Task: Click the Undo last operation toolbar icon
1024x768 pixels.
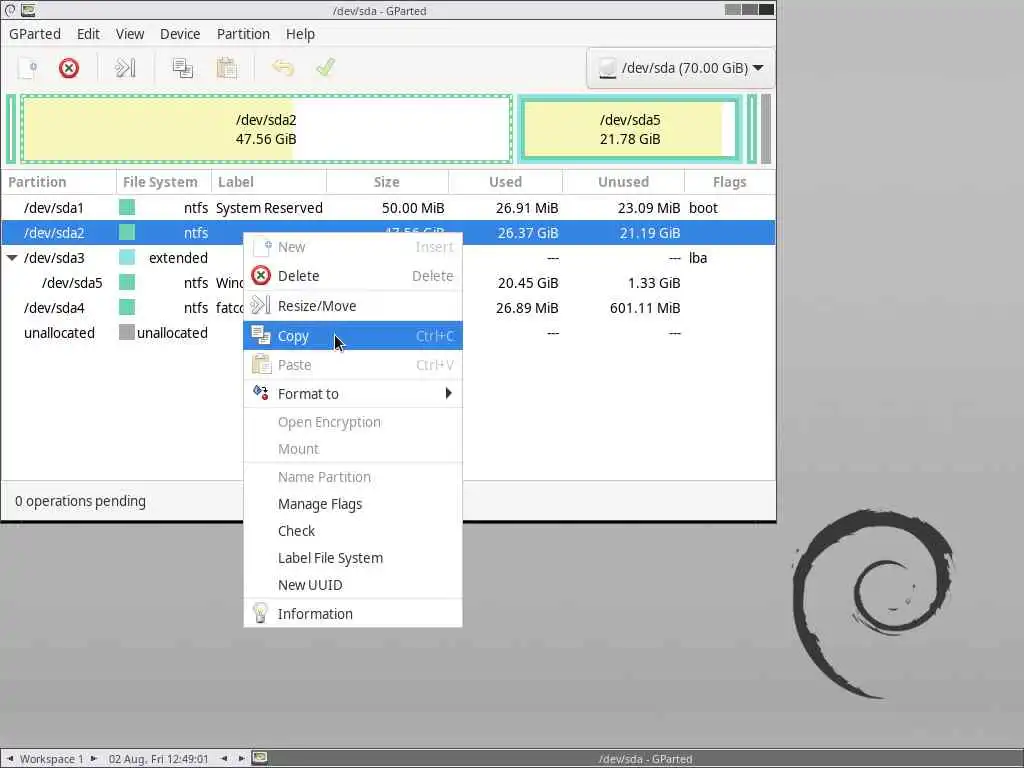Action: click(283, 68)
